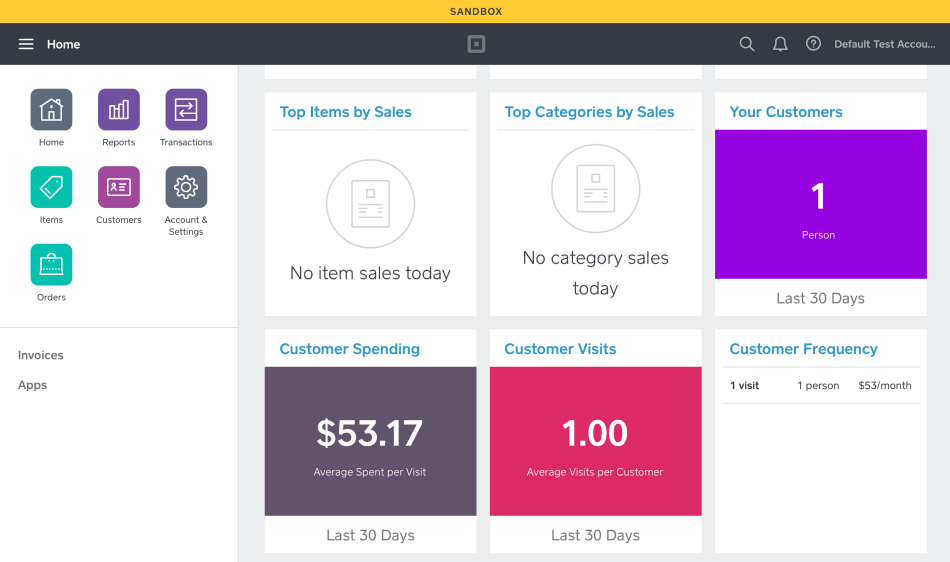This screenshot has width=950, height=562.
Task: Click the help question mark icon
Action: (x=813, y=44)
